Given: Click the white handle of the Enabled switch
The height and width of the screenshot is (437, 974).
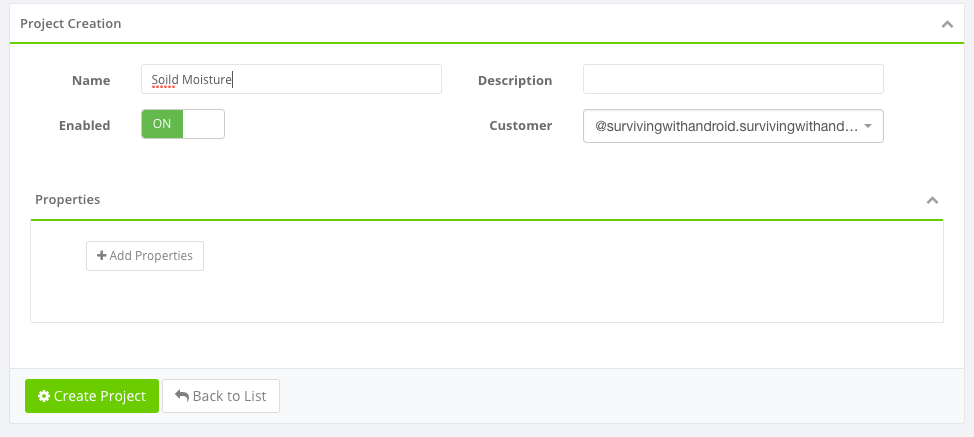Looking at the screenshot, I should tap(204, 124).
